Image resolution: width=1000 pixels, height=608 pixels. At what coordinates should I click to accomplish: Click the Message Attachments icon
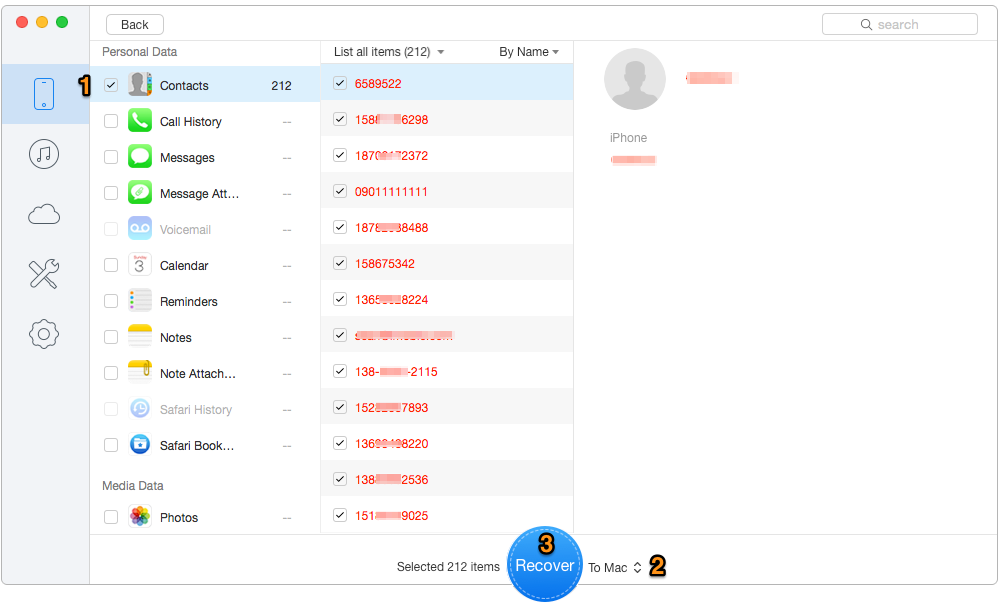(140, 192)
